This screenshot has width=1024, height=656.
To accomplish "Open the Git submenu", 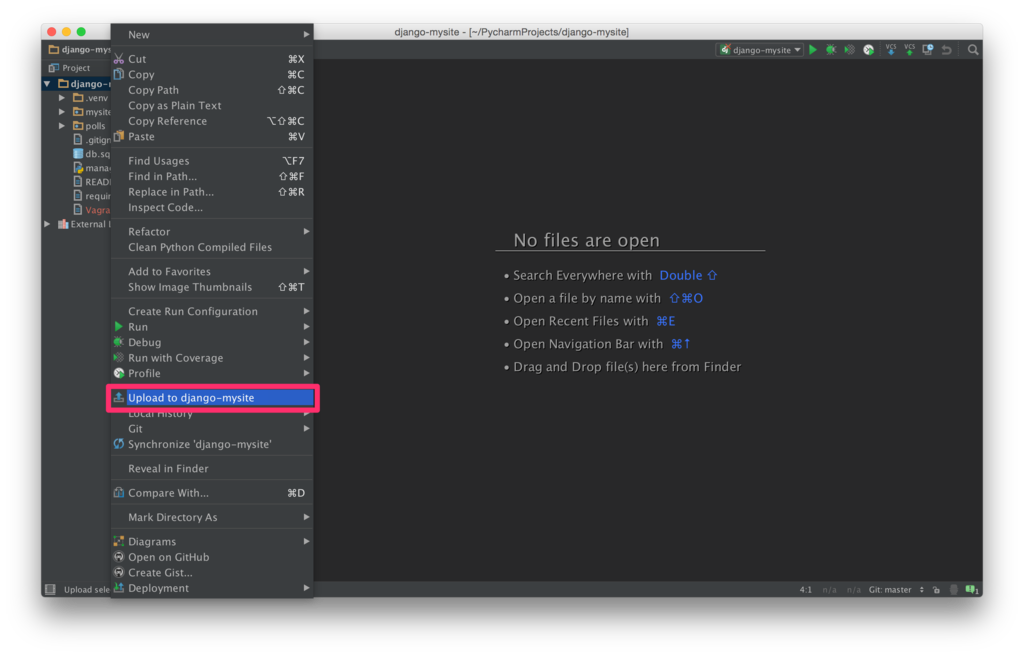I will pyautogui.click(x=212, y=429).
